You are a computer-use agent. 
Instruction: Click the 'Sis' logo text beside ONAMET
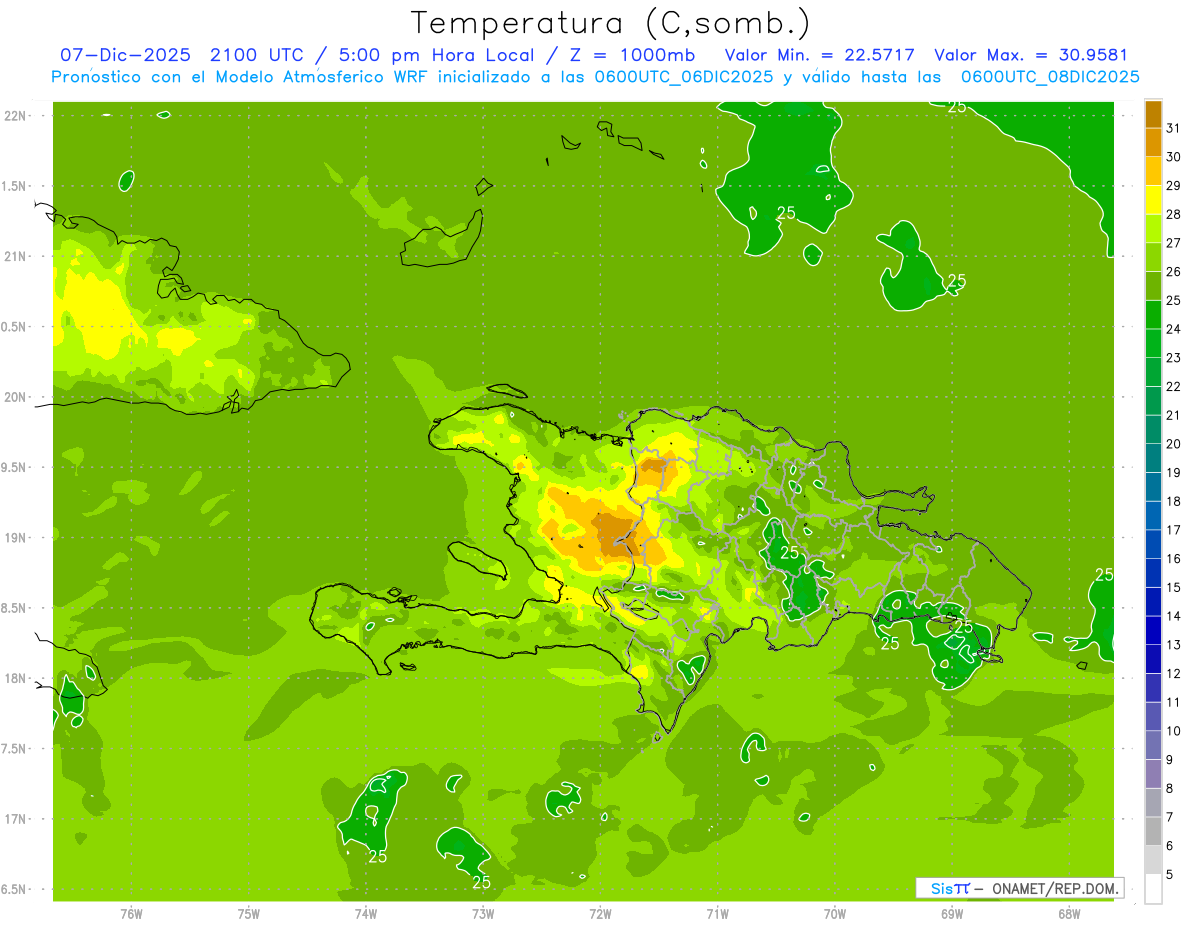[941, 888]
